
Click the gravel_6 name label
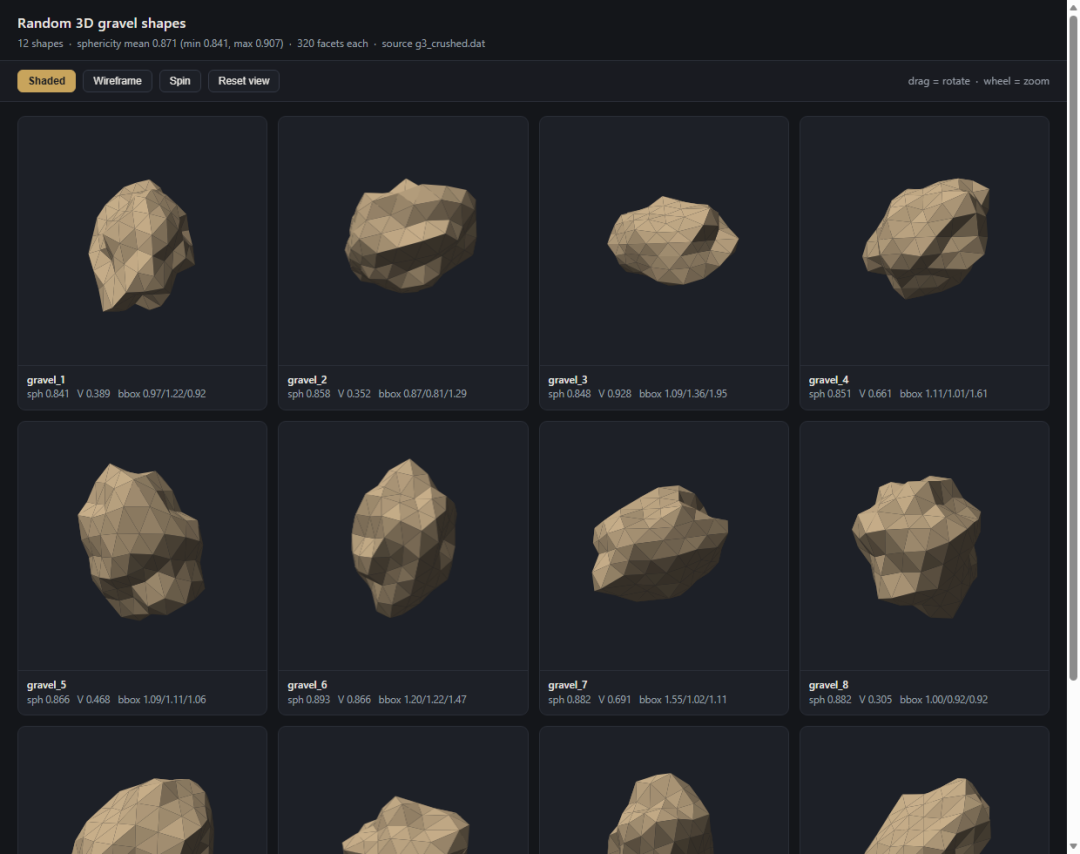coord(307,685)
